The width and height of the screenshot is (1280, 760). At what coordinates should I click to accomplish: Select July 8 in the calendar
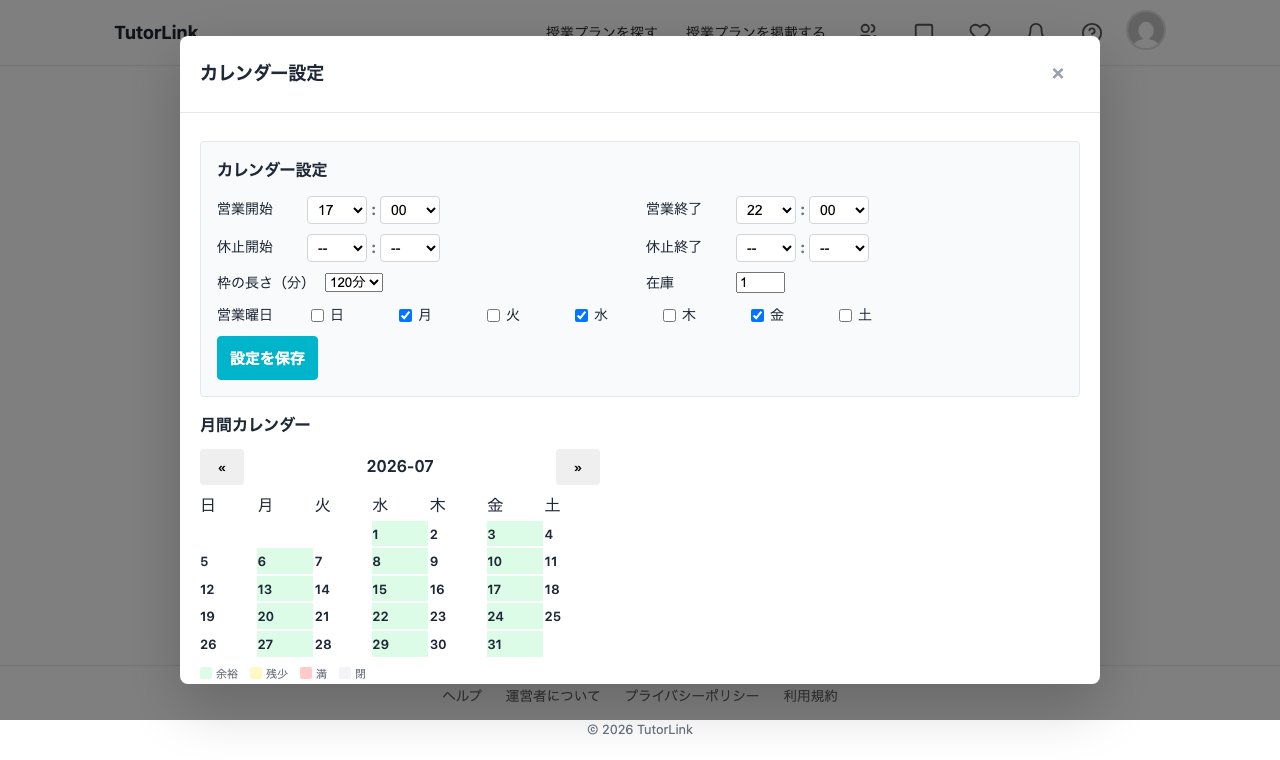tap(400, 562)
